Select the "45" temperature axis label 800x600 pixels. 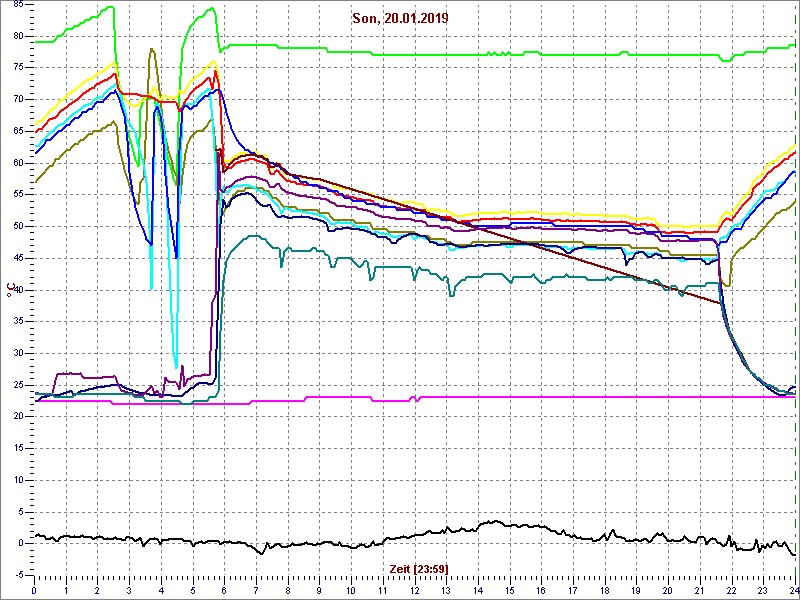pos(17,258)
